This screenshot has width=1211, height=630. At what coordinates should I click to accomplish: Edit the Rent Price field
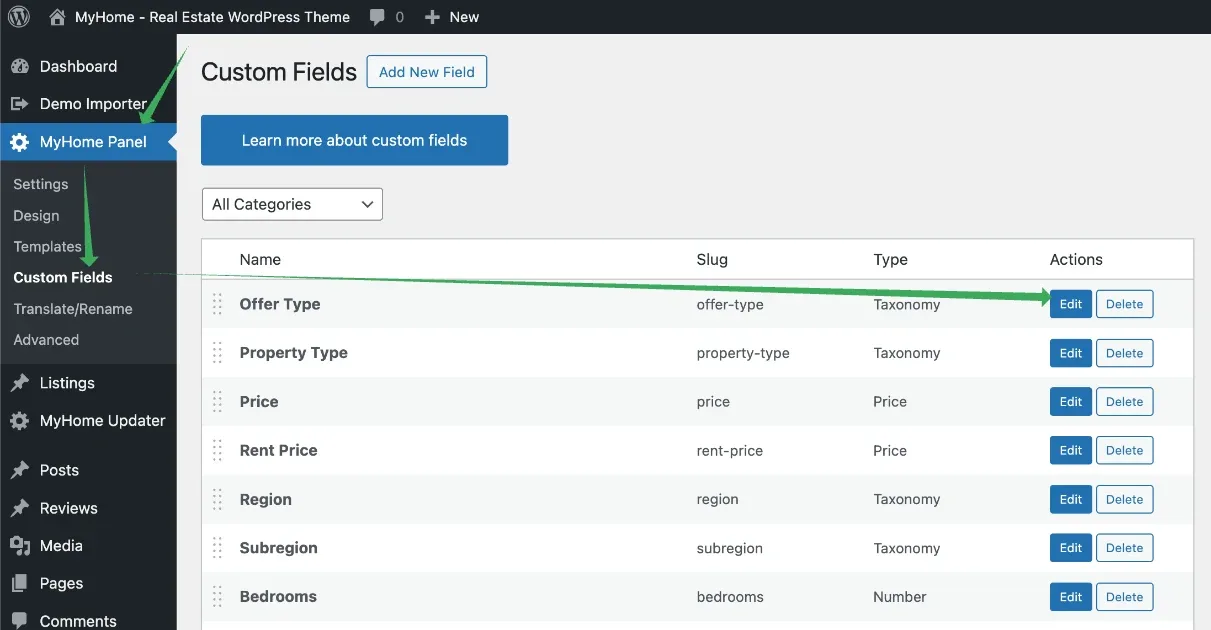click(x=1071, y=450)
